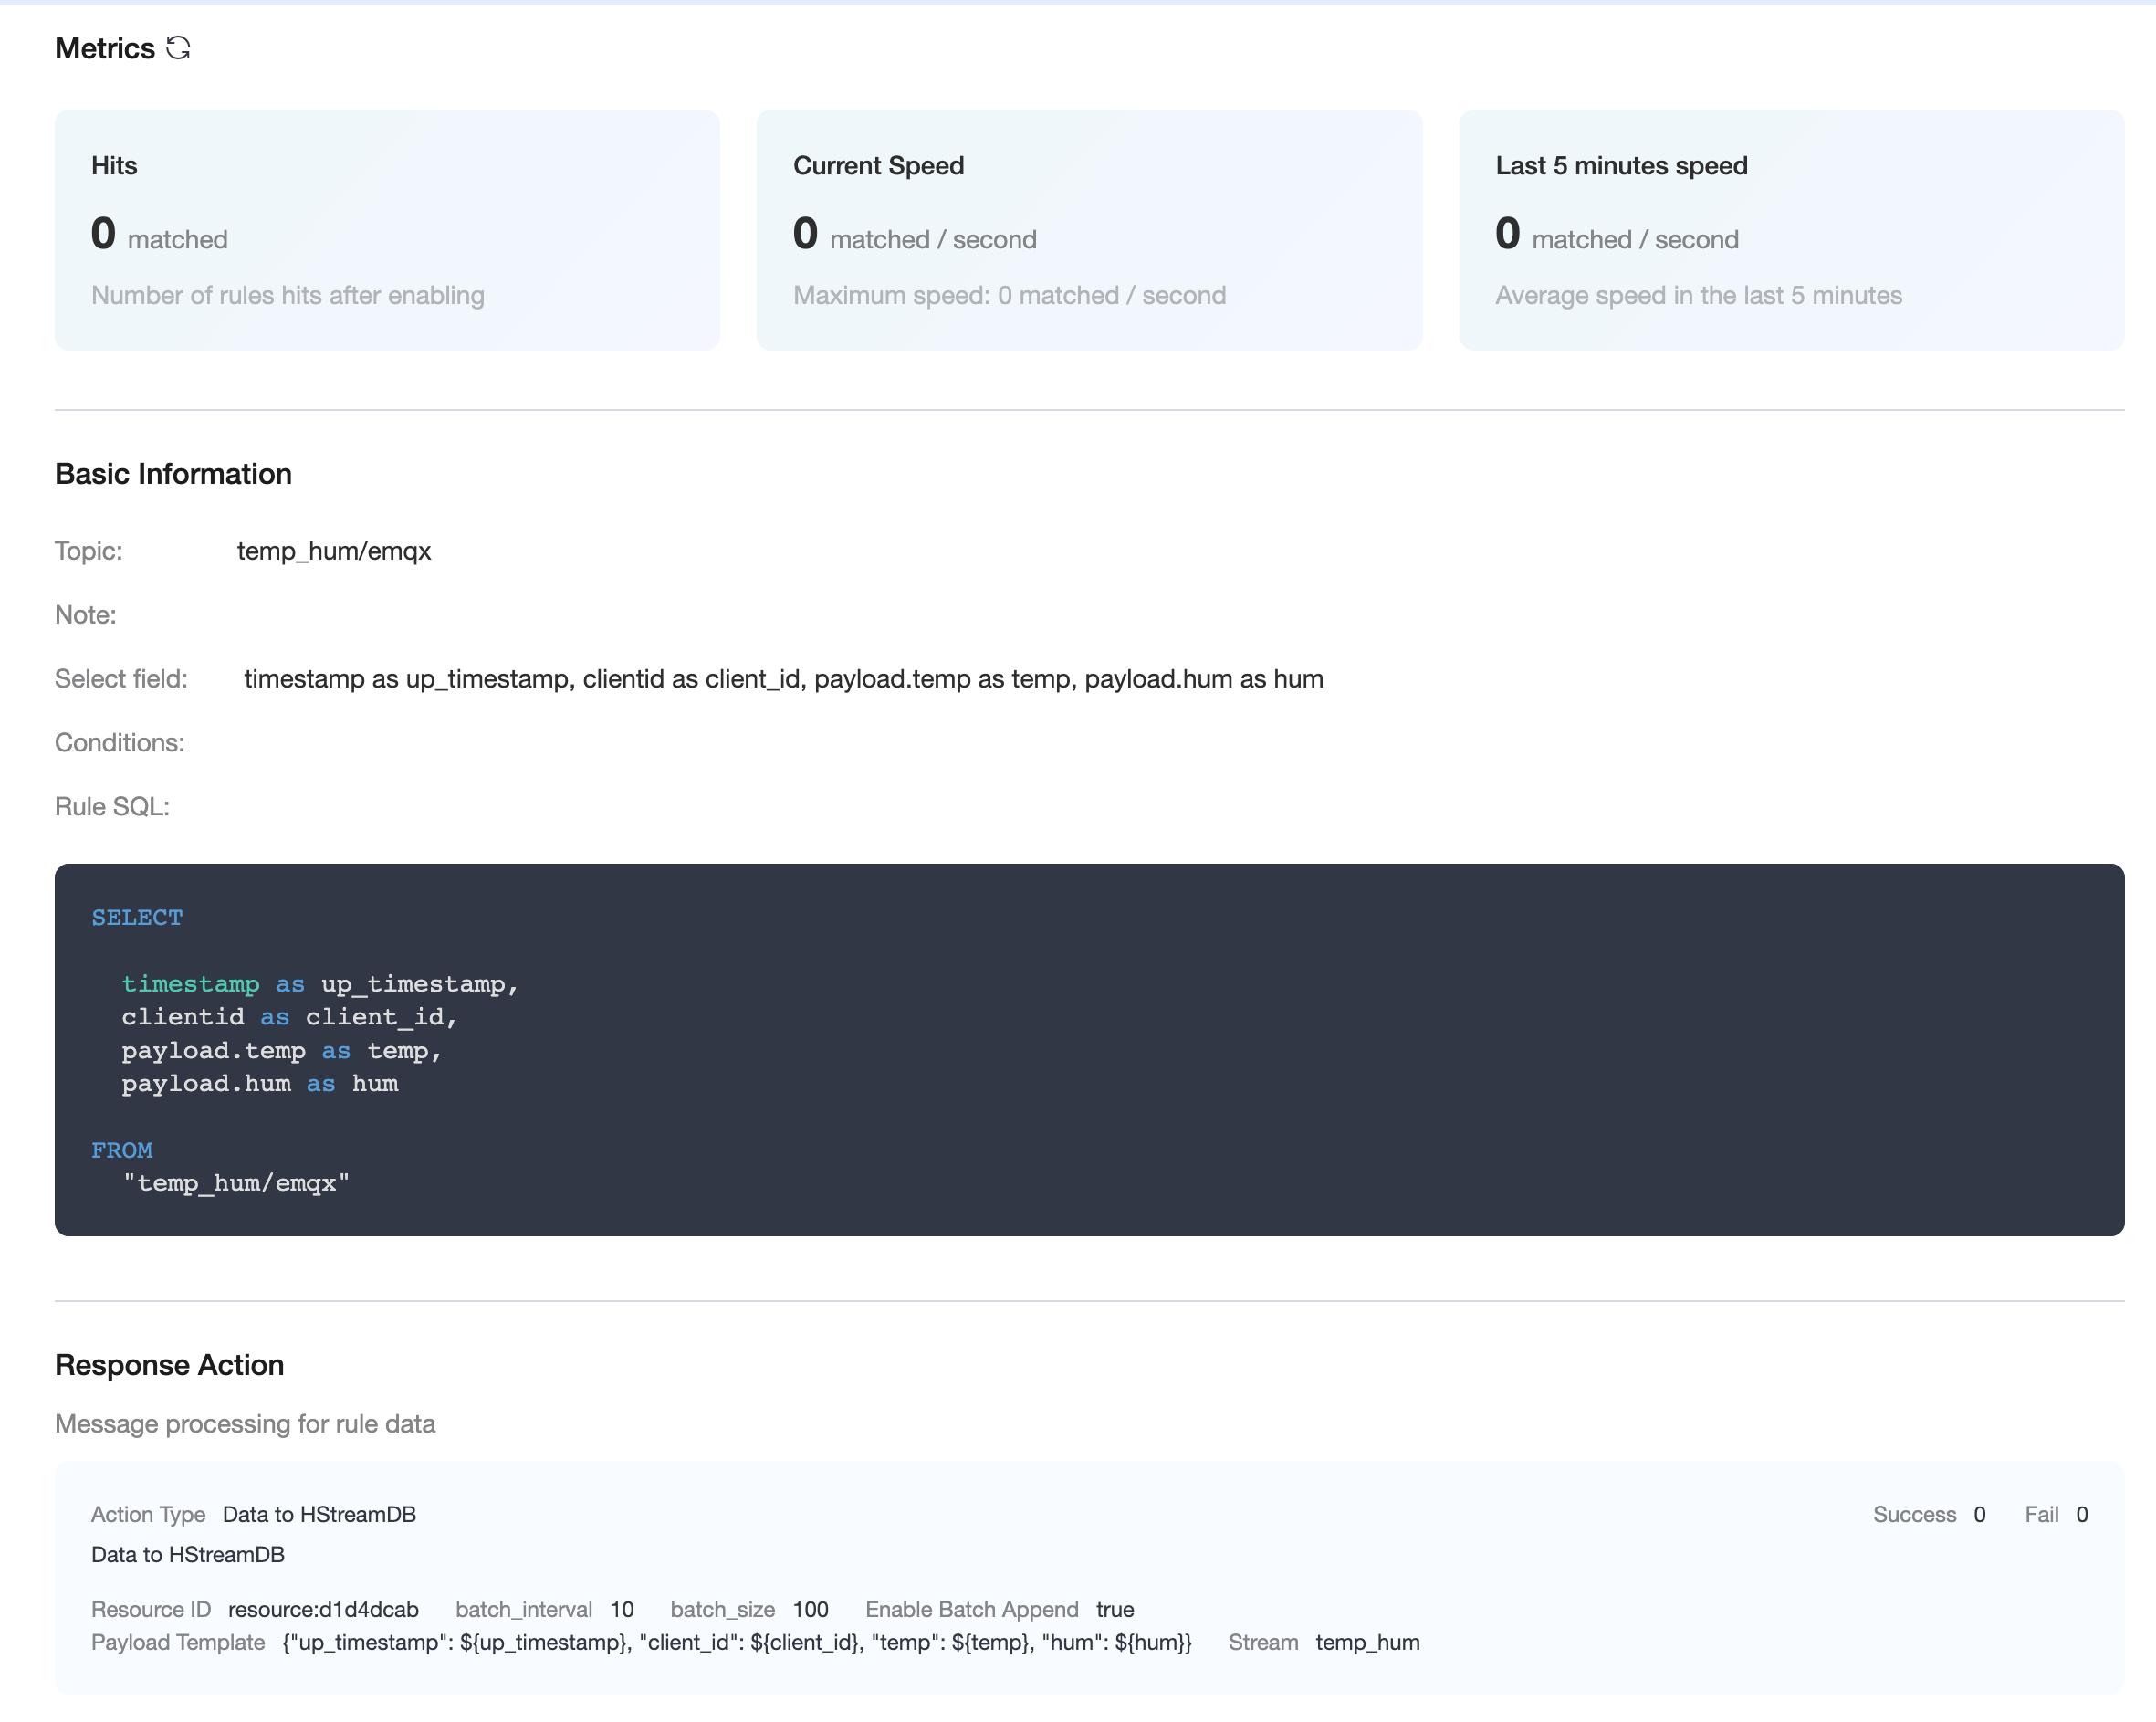Click the quoted "temp_hum/emqx" string in SQL

click(x=236, y=1183)
